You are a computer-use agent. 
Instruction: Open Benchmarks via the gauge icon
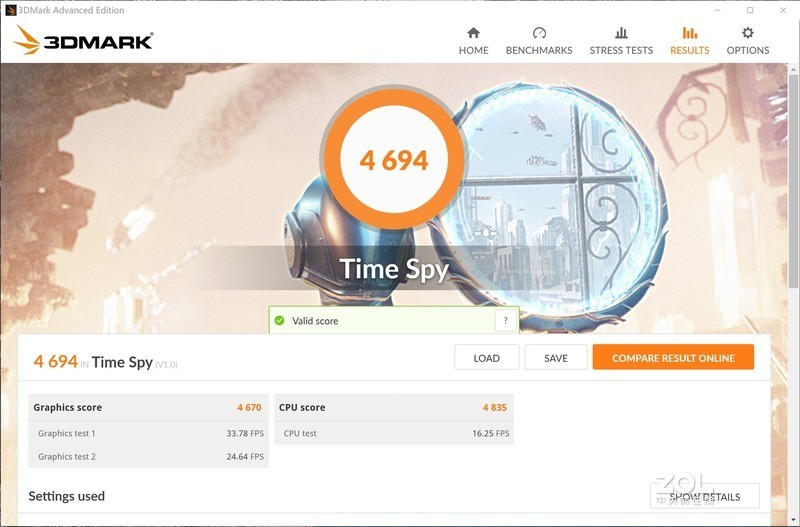pyautogui.click(x=539, y=33)
